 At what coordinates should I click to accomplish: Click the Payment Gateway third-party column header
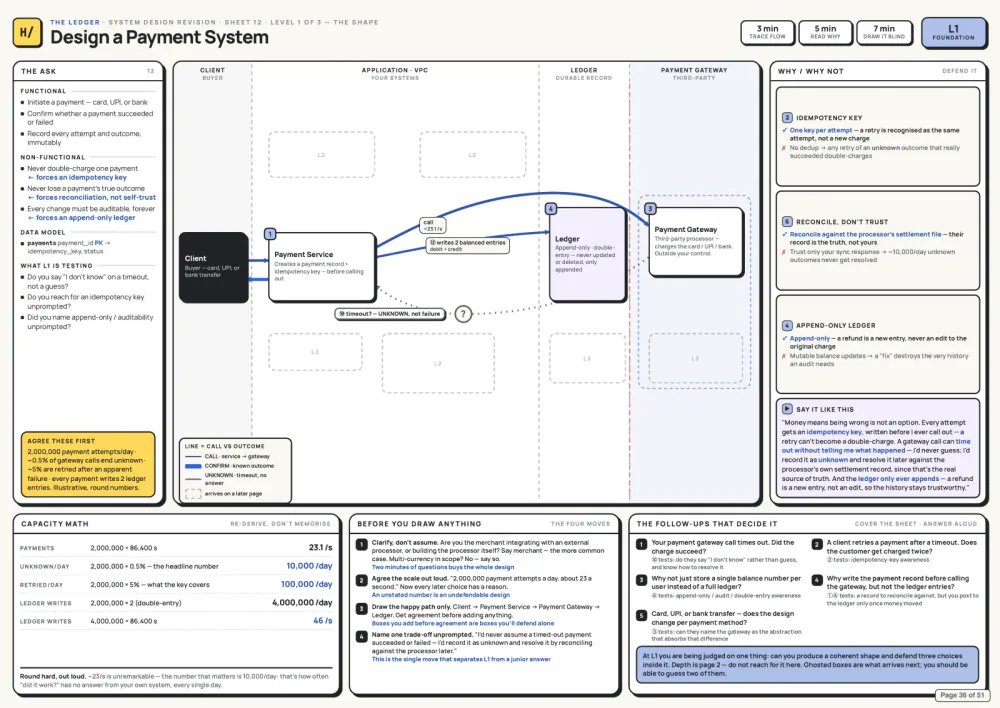tap(694, 73)
